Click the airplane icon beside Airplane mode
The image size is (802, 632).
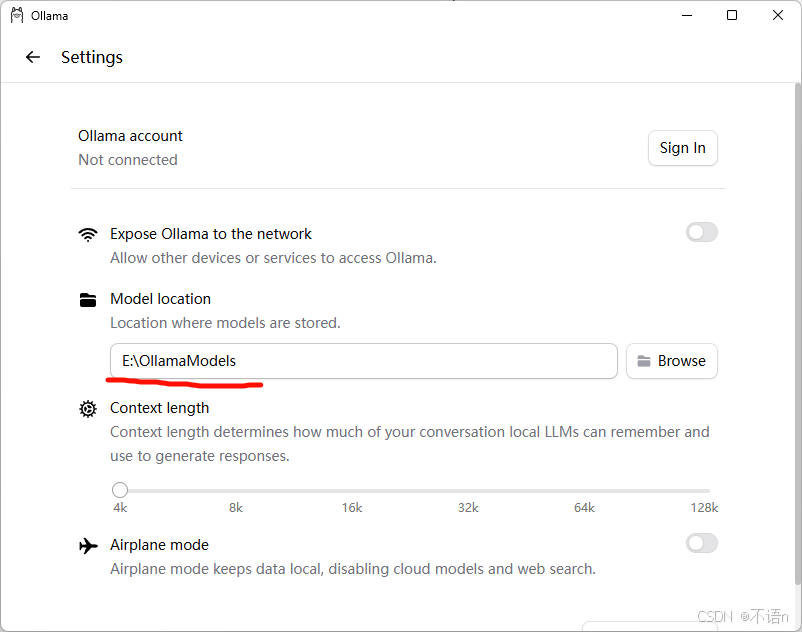coord(88,546)
